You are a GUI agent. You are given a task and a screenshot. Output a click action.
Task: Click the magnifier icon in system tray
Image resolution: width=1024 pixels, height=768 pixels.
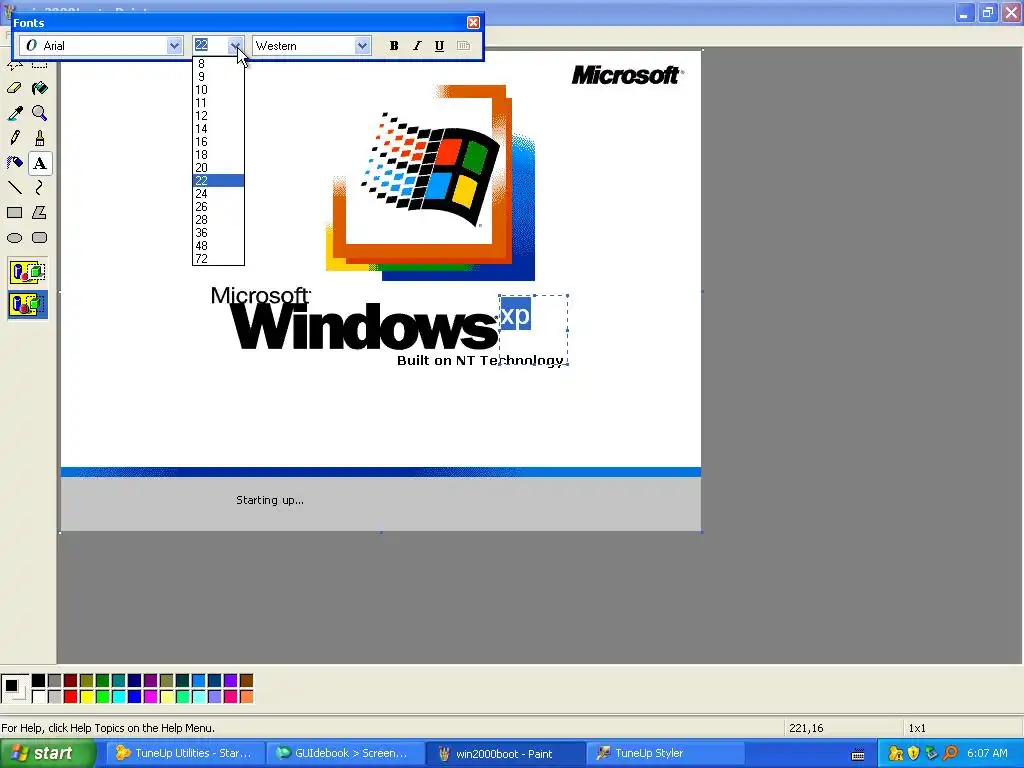tap(950, 754)
